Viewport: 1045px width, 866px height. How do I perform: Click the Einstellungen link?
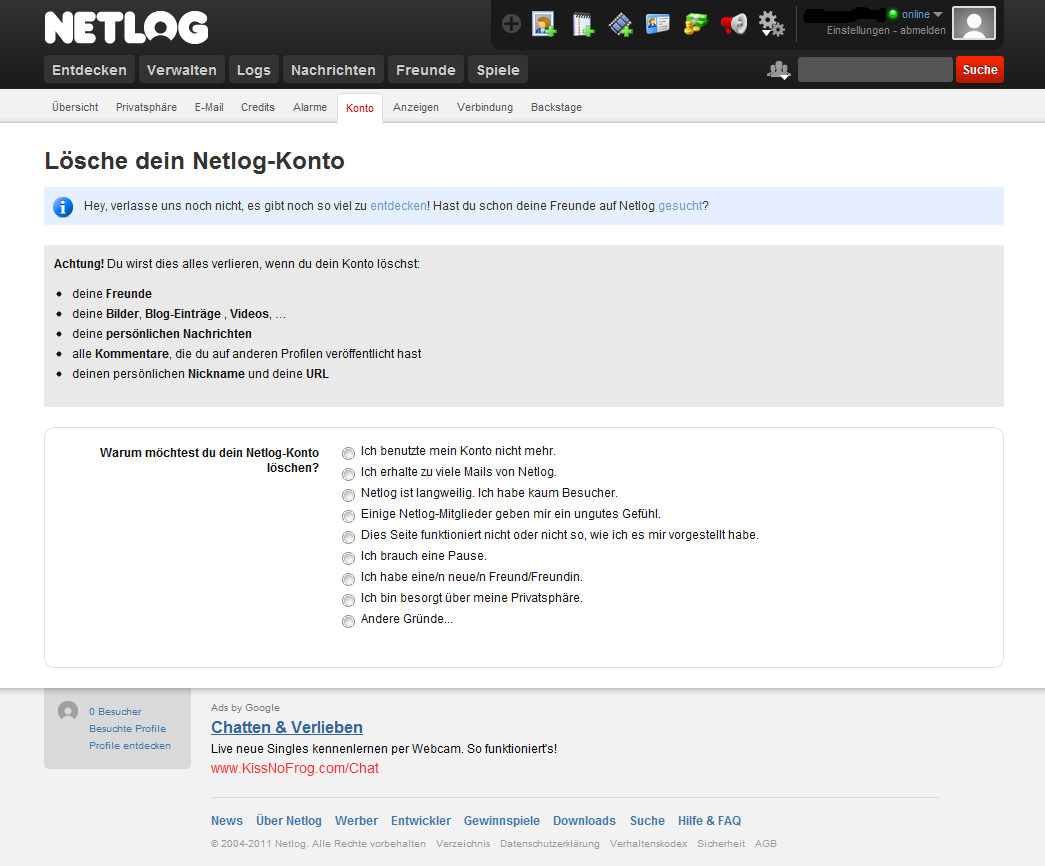tap(858, 30)
